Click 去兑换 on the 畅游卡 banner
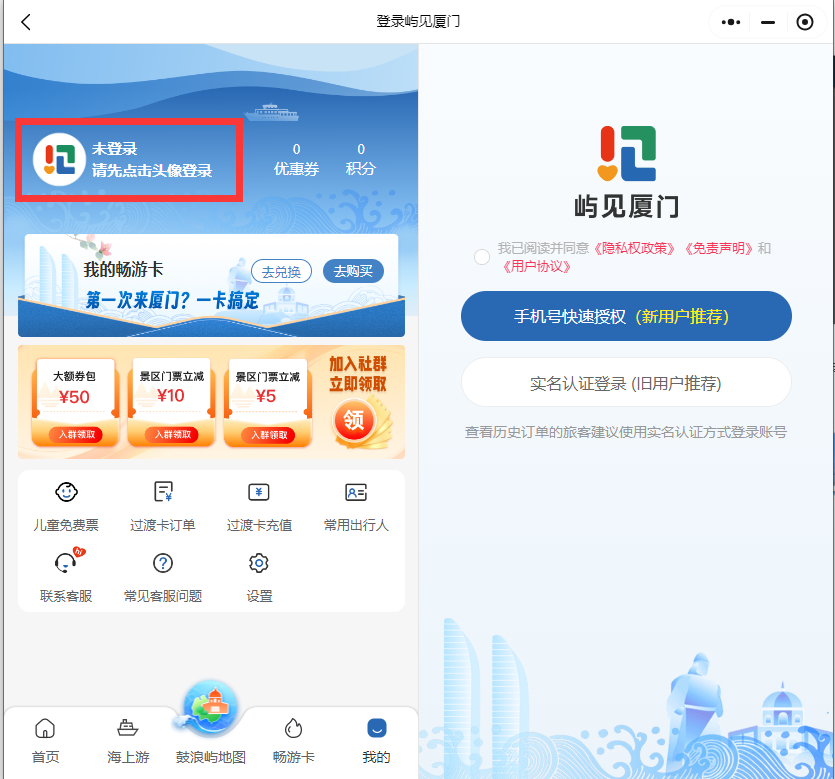 tap(281, 272)
